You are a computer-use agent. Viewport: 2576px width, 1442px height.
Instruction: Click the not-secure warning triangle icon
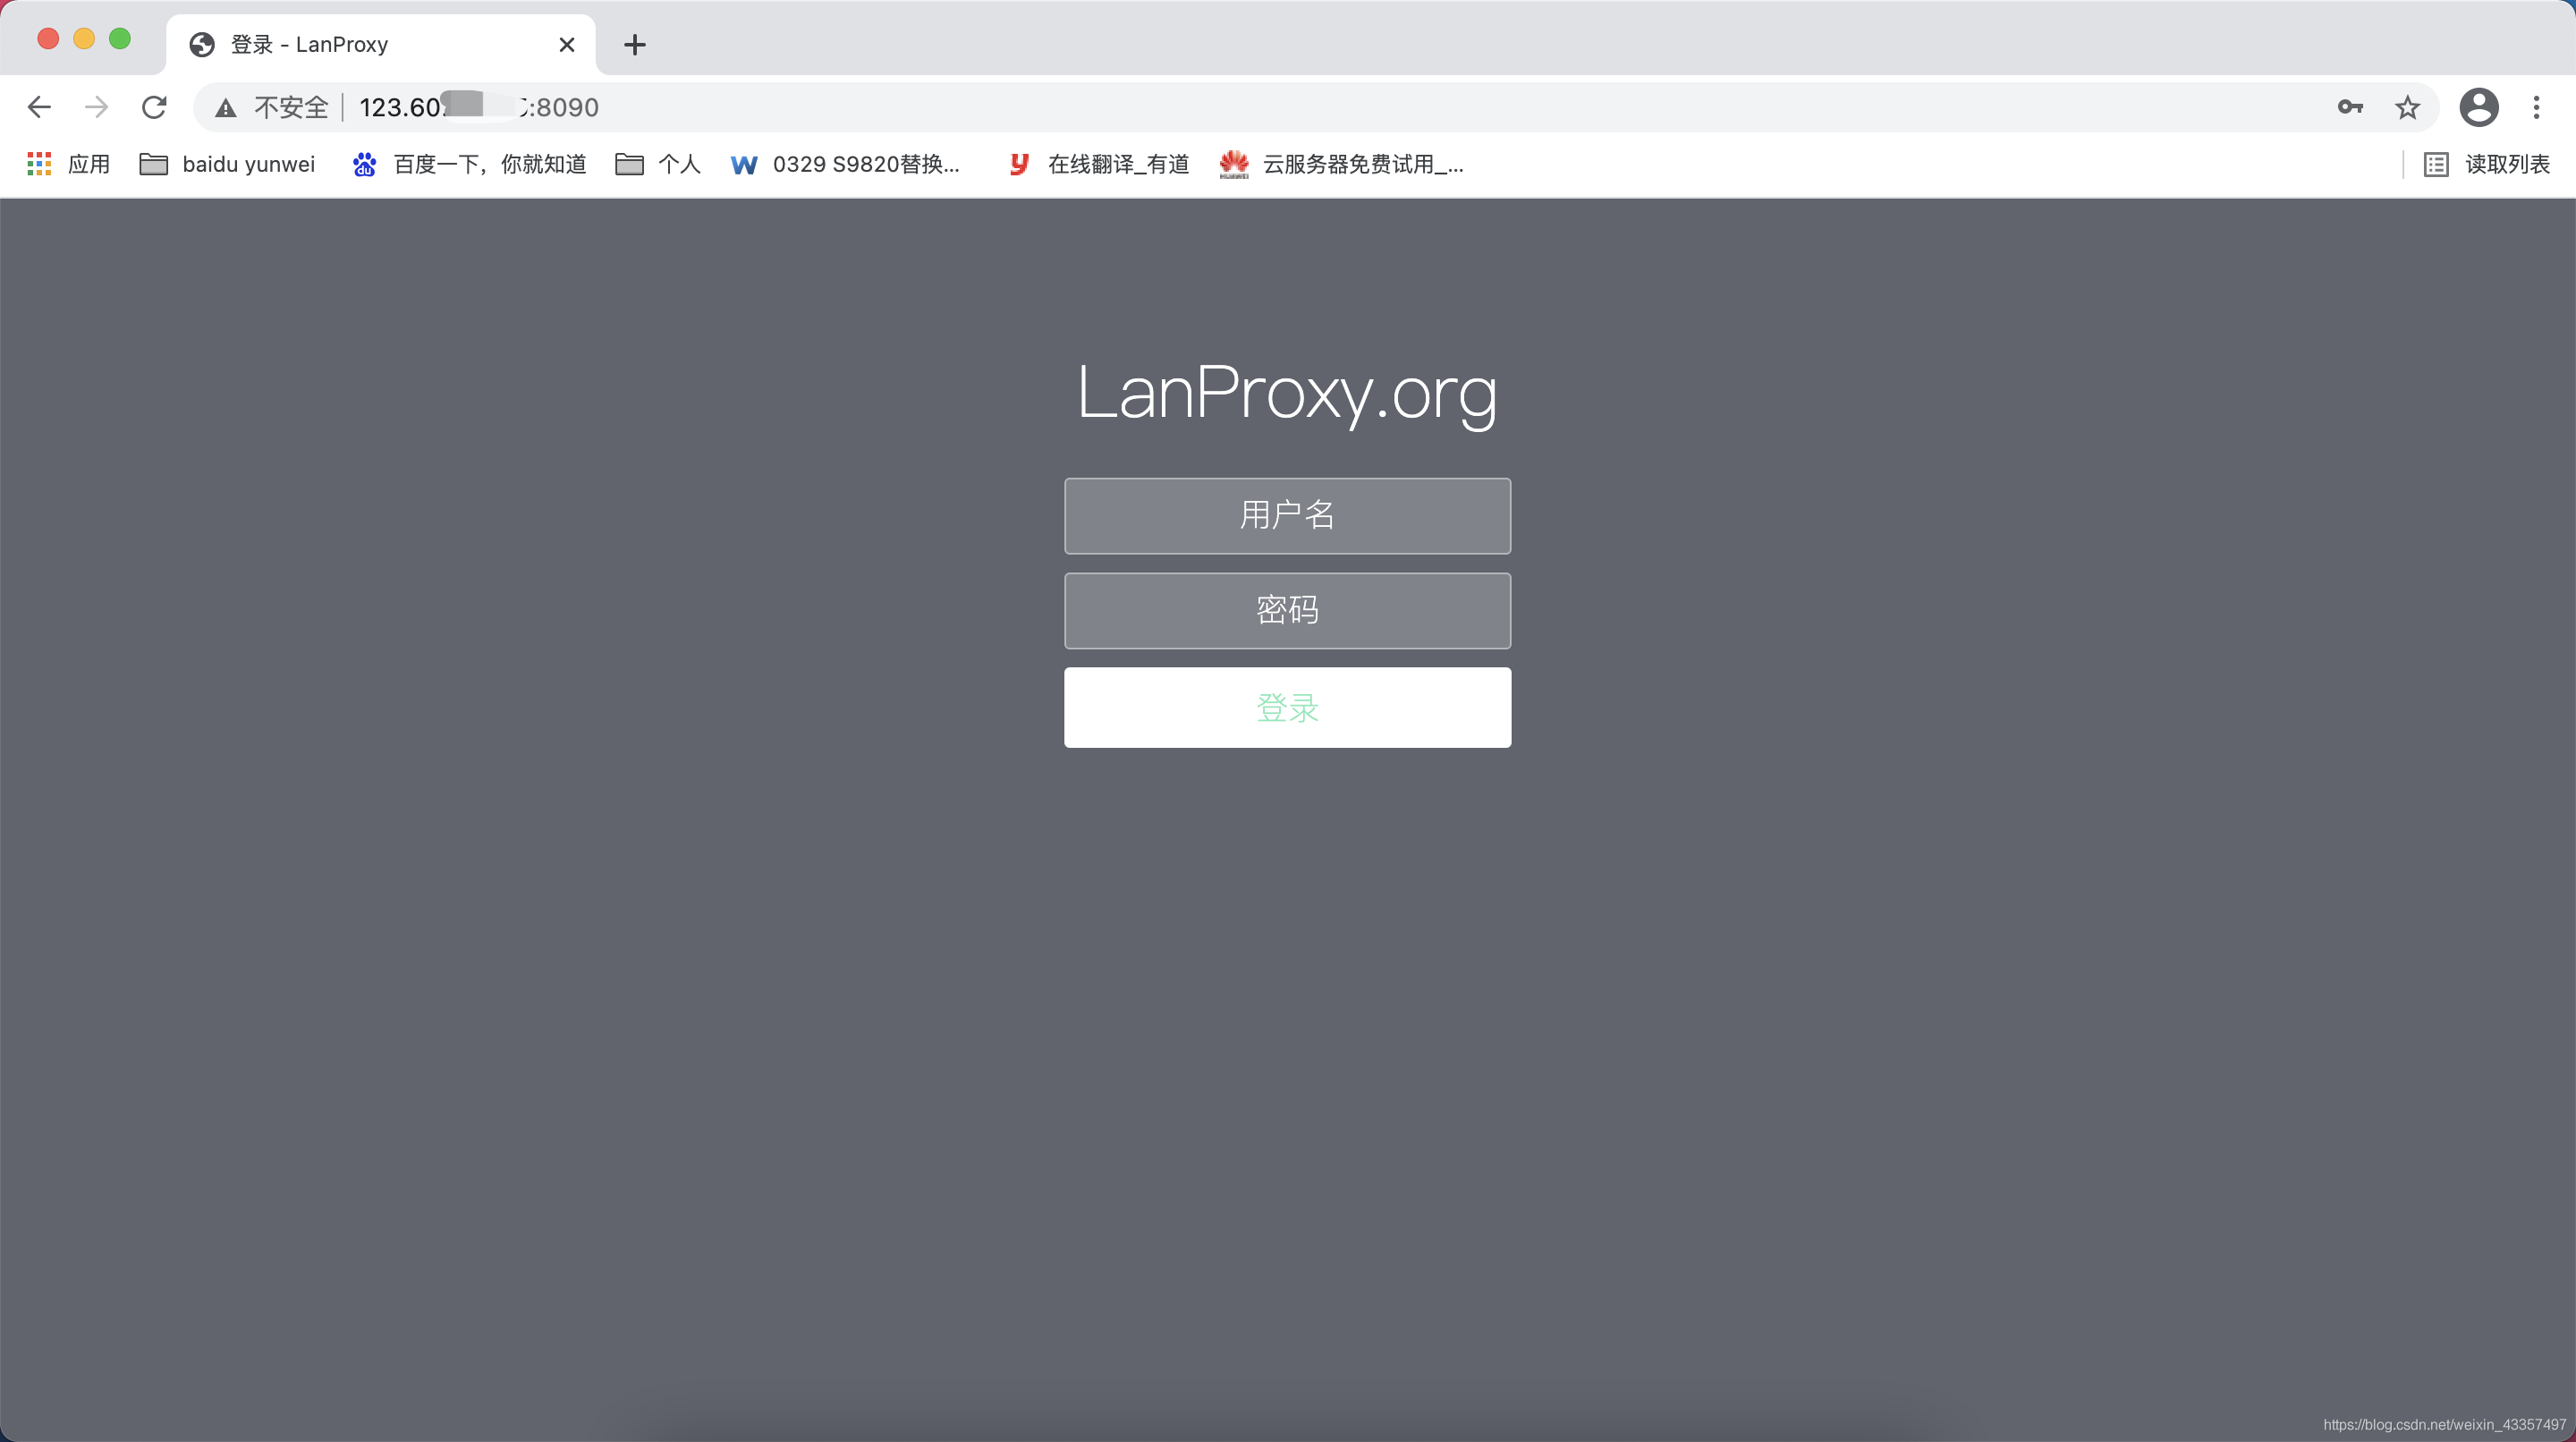coord(226,108)
